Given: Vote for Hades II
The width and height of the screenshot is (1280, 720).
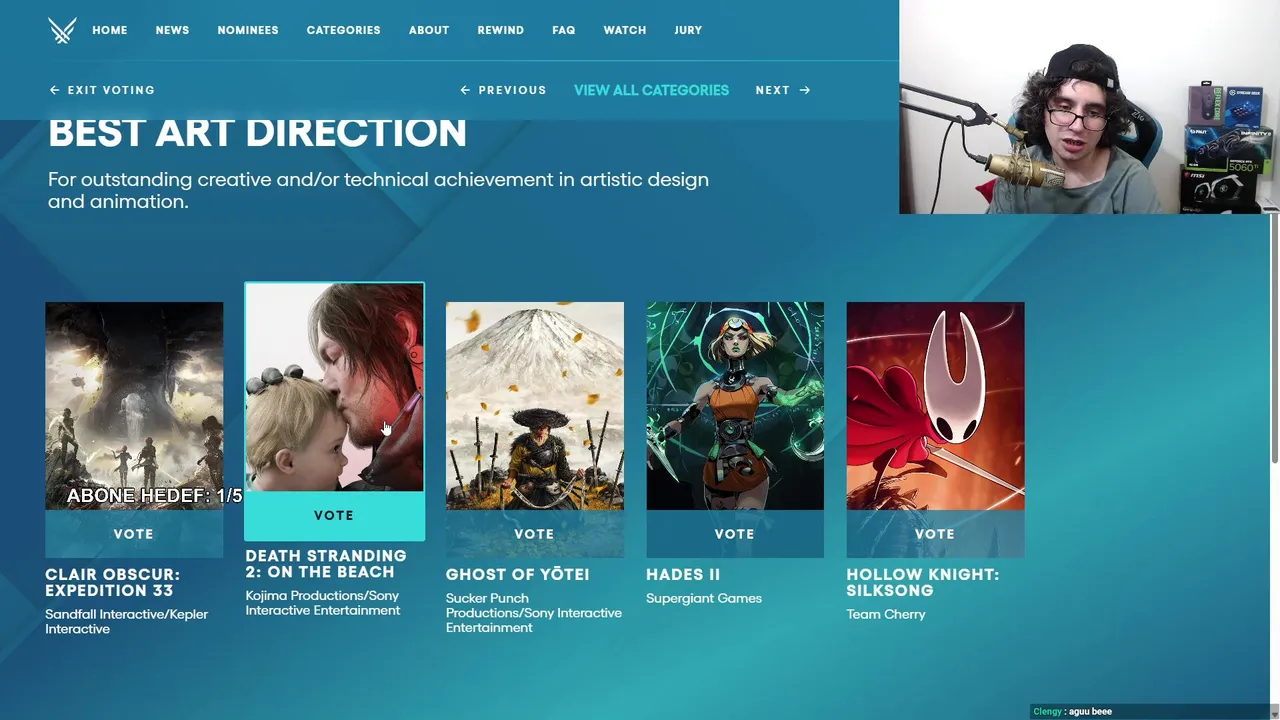Looking at the screenshot, I should tap(735, 534).
